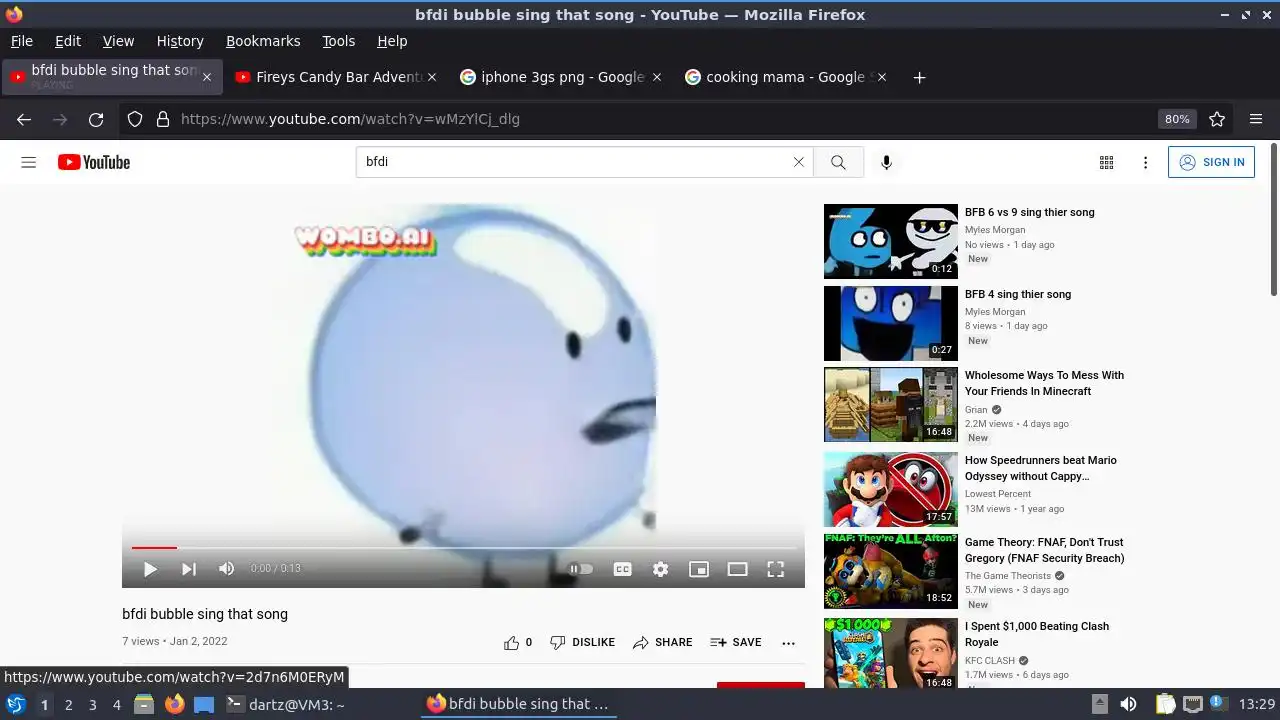
Task: Open YouTube settings three-dot menu
Action: pos(1145,162)
